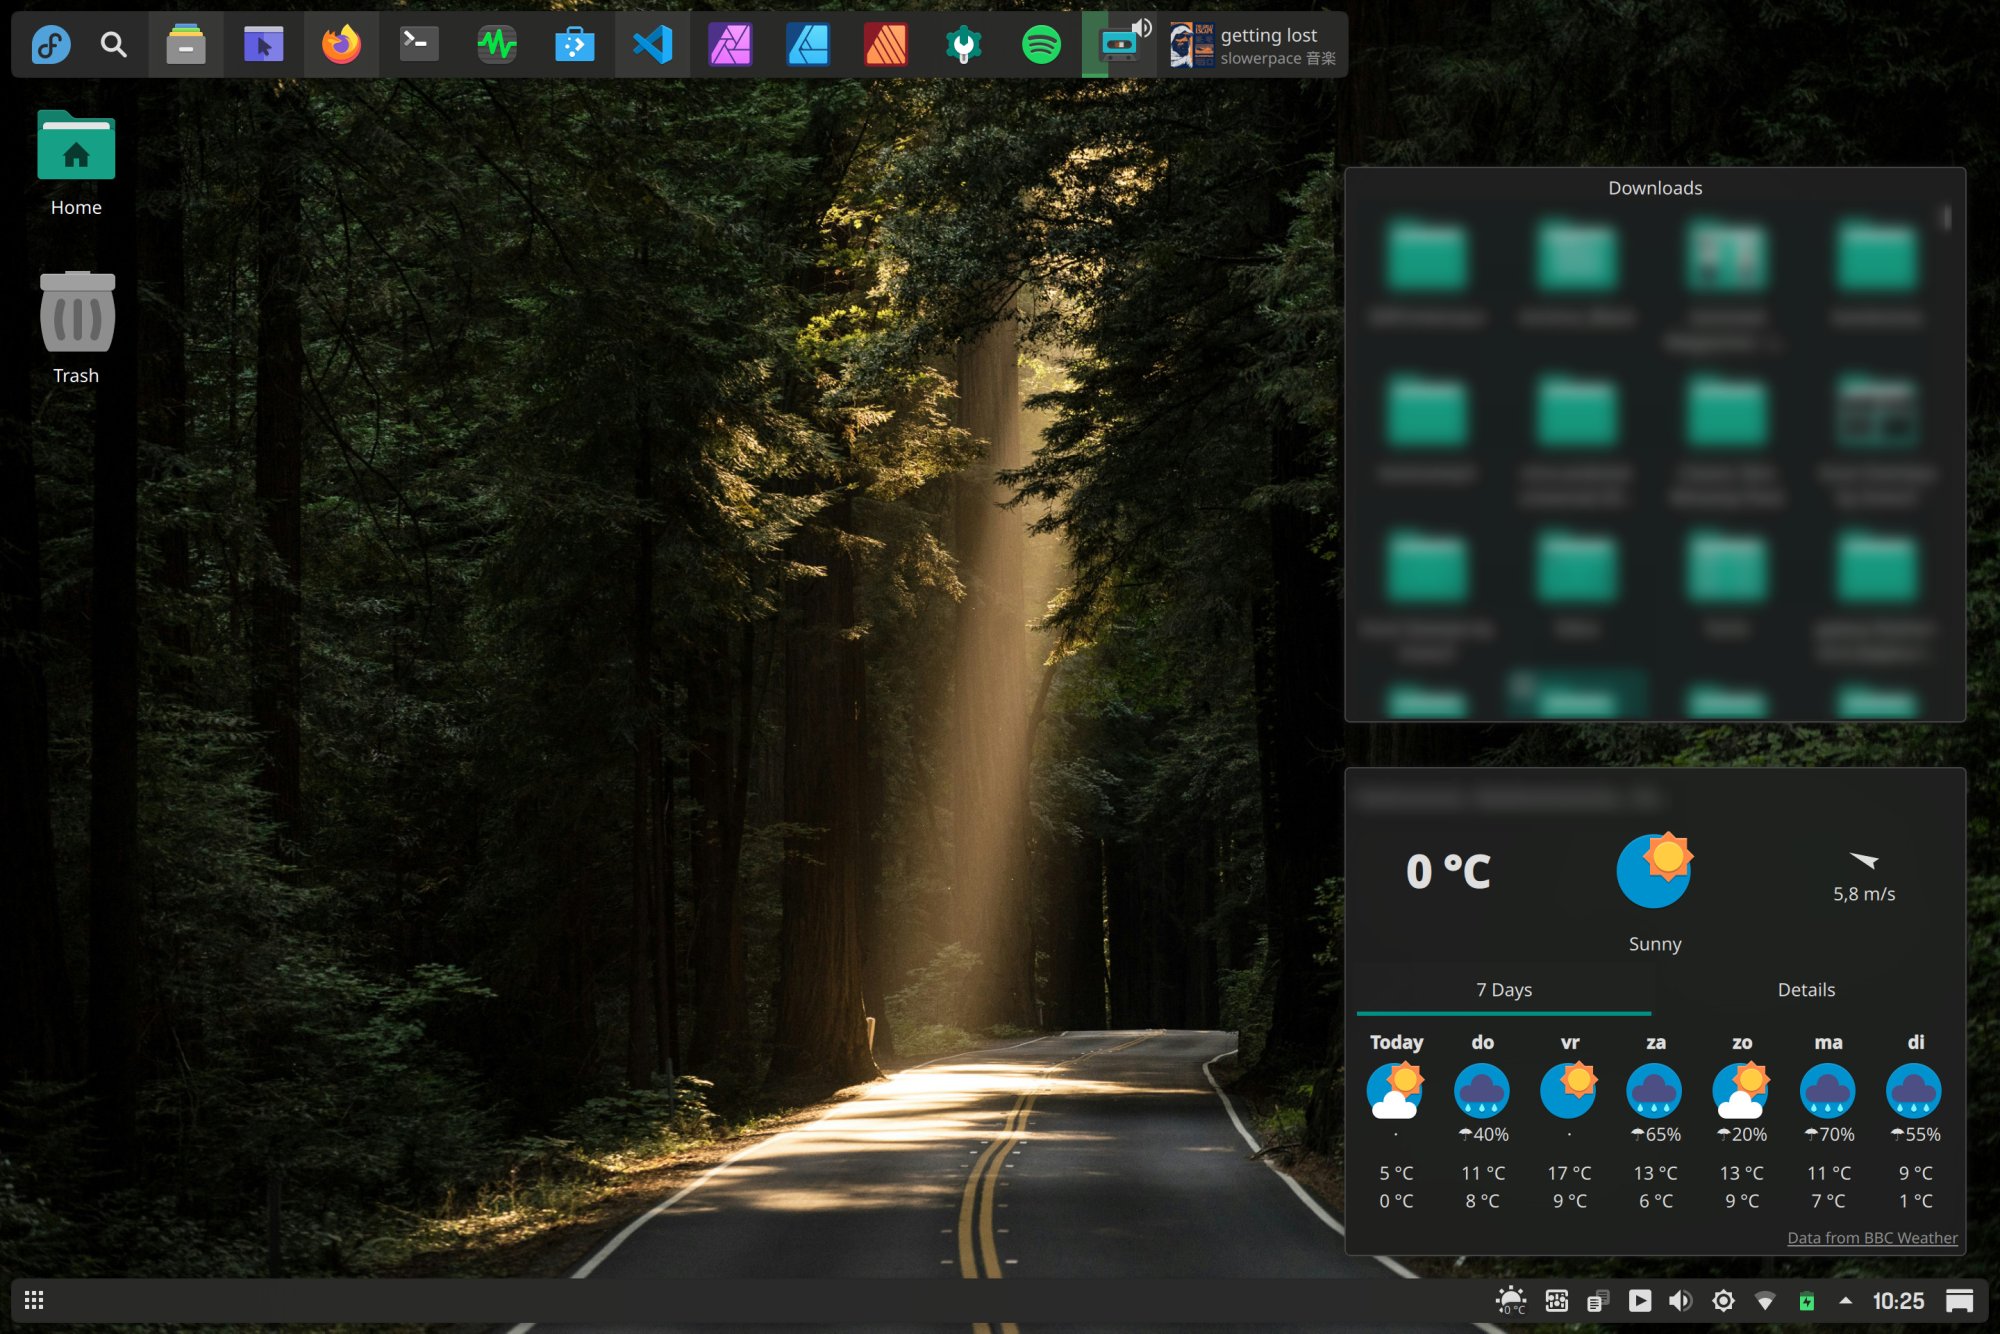
Task: Open the Data from BBC Weather link
Action: (x=1872, y=1238)
